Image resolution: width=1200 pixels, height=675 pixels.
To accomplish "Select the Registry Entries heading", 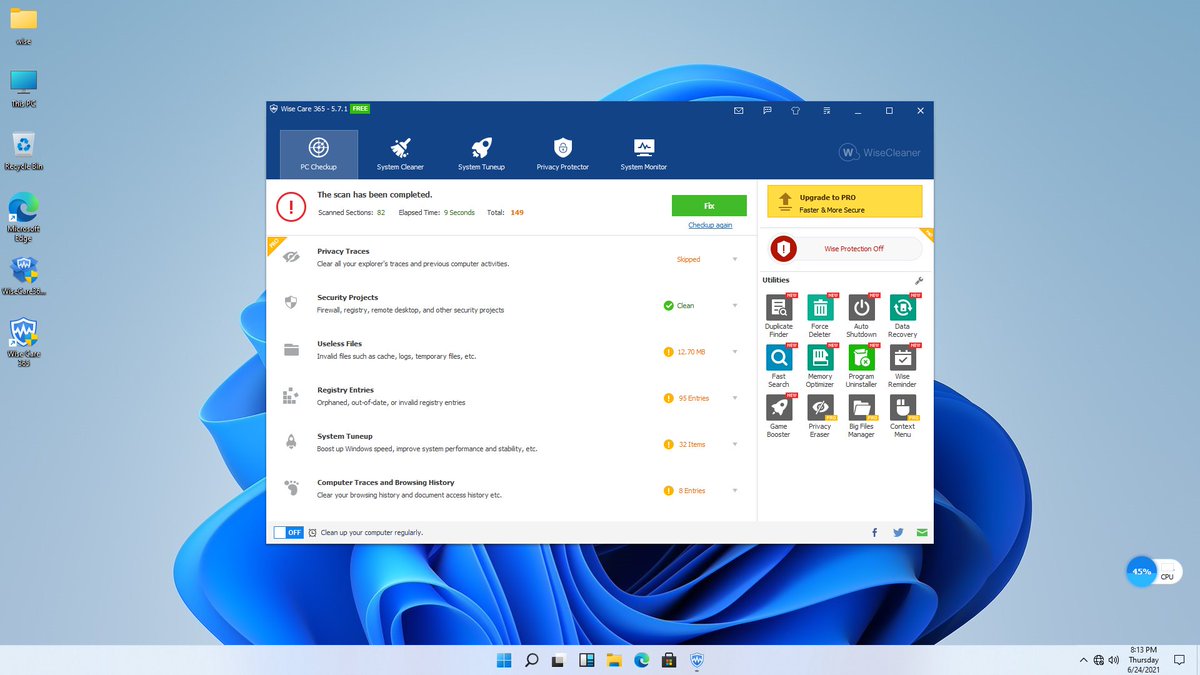I will (x=345, y=390).
